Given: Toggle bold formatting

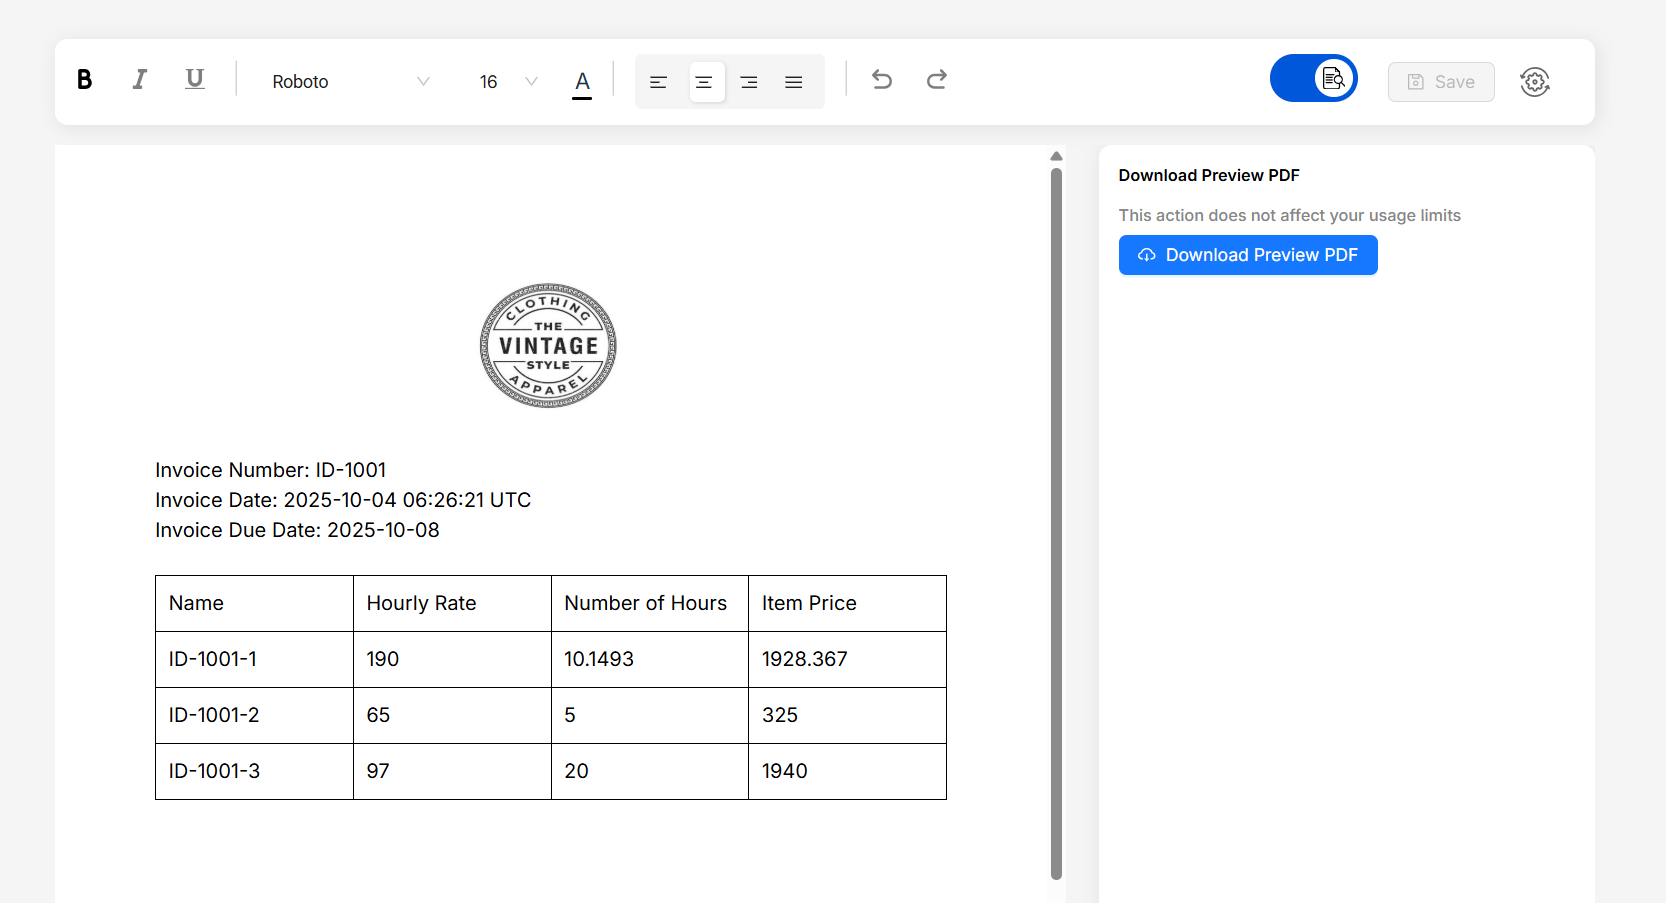Looking at the screenshot, I should [85, 80].
